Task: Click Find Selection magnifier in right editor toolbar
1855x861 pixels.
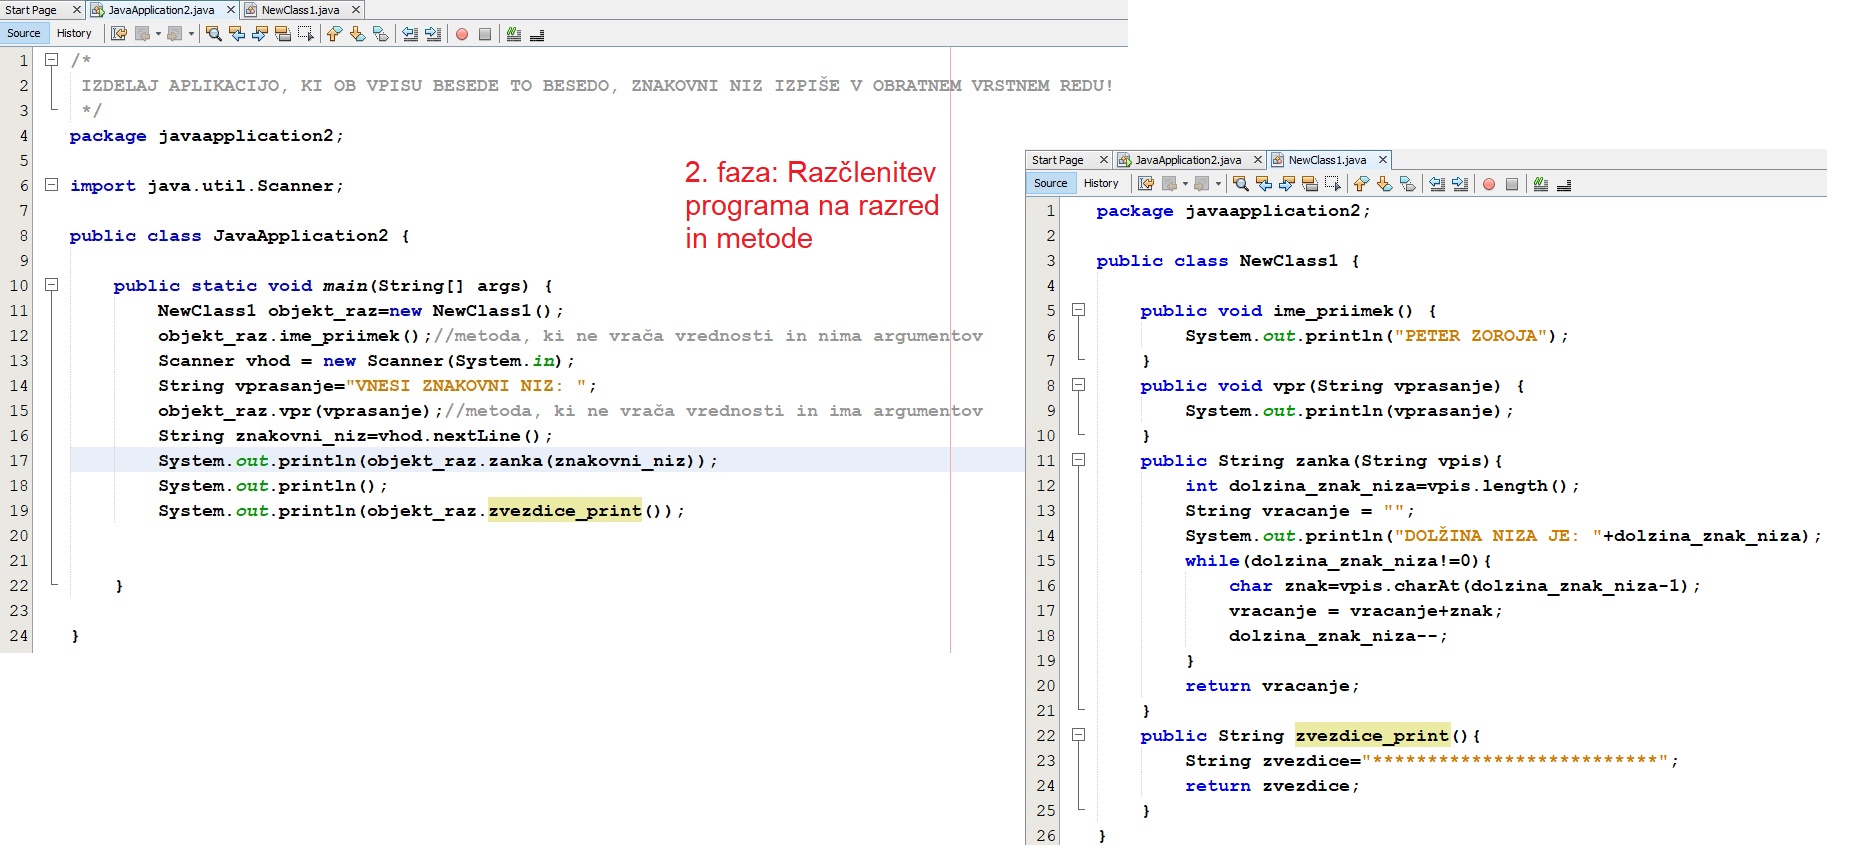Action: coord(1241,184)
